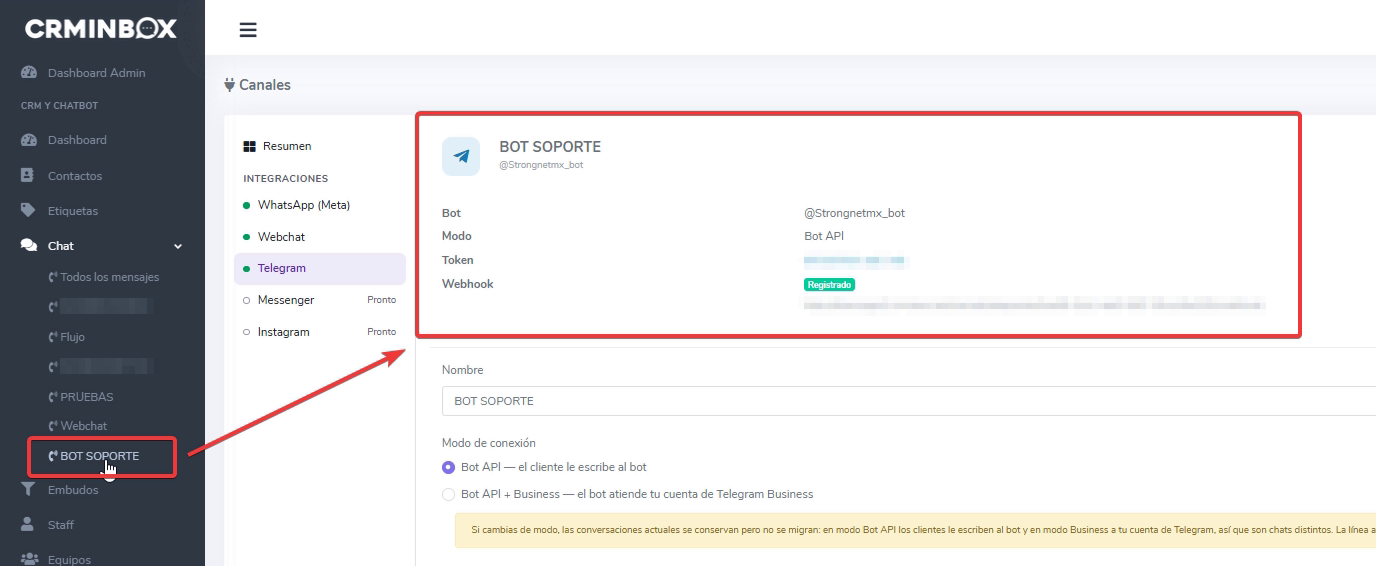Viewport: 1376px width, 566px height.
Task: Select Telegram integration
Action: (320, 269)
